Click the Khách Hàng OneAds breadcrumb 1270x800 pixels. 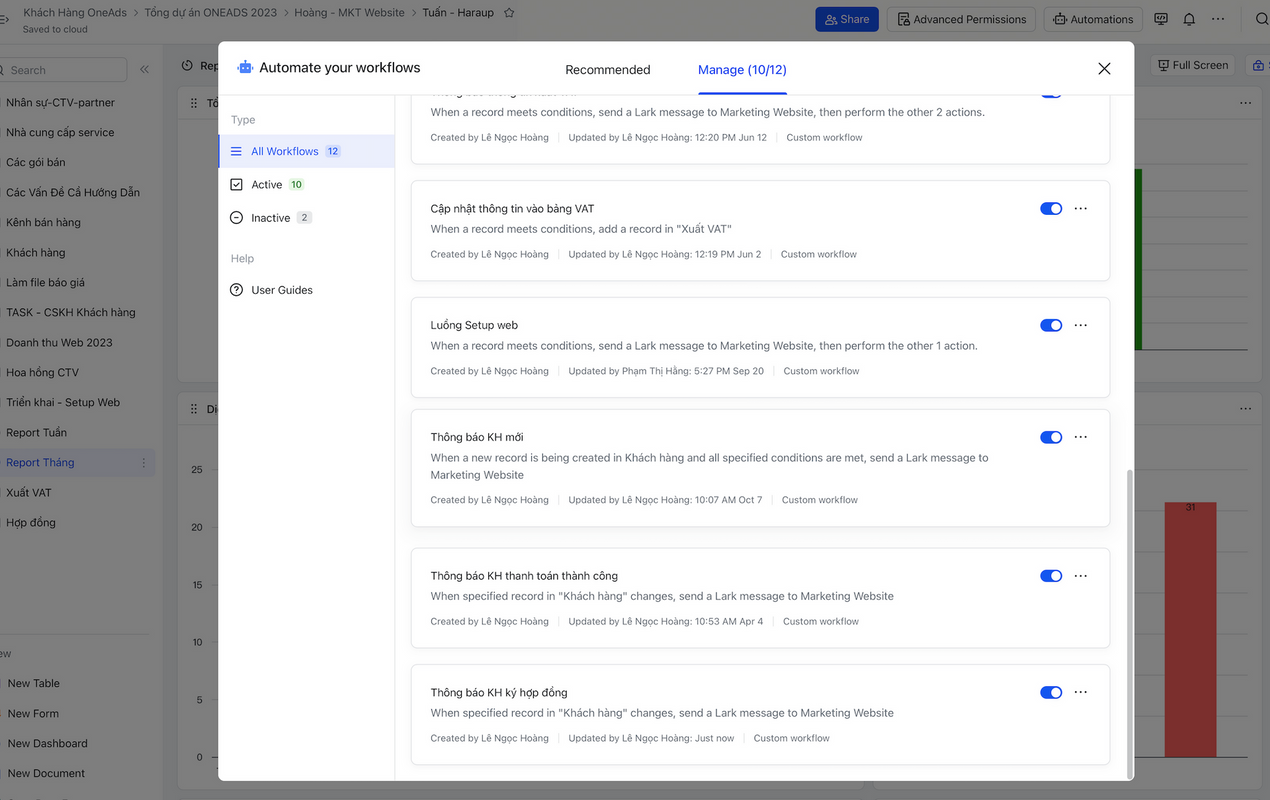[76, 13]
